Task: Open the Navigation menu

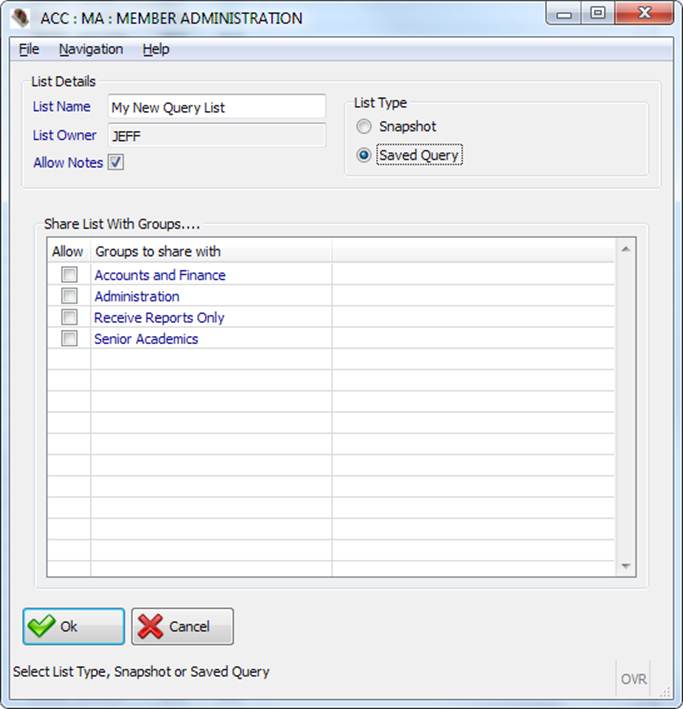Action: tap(90, 49)
